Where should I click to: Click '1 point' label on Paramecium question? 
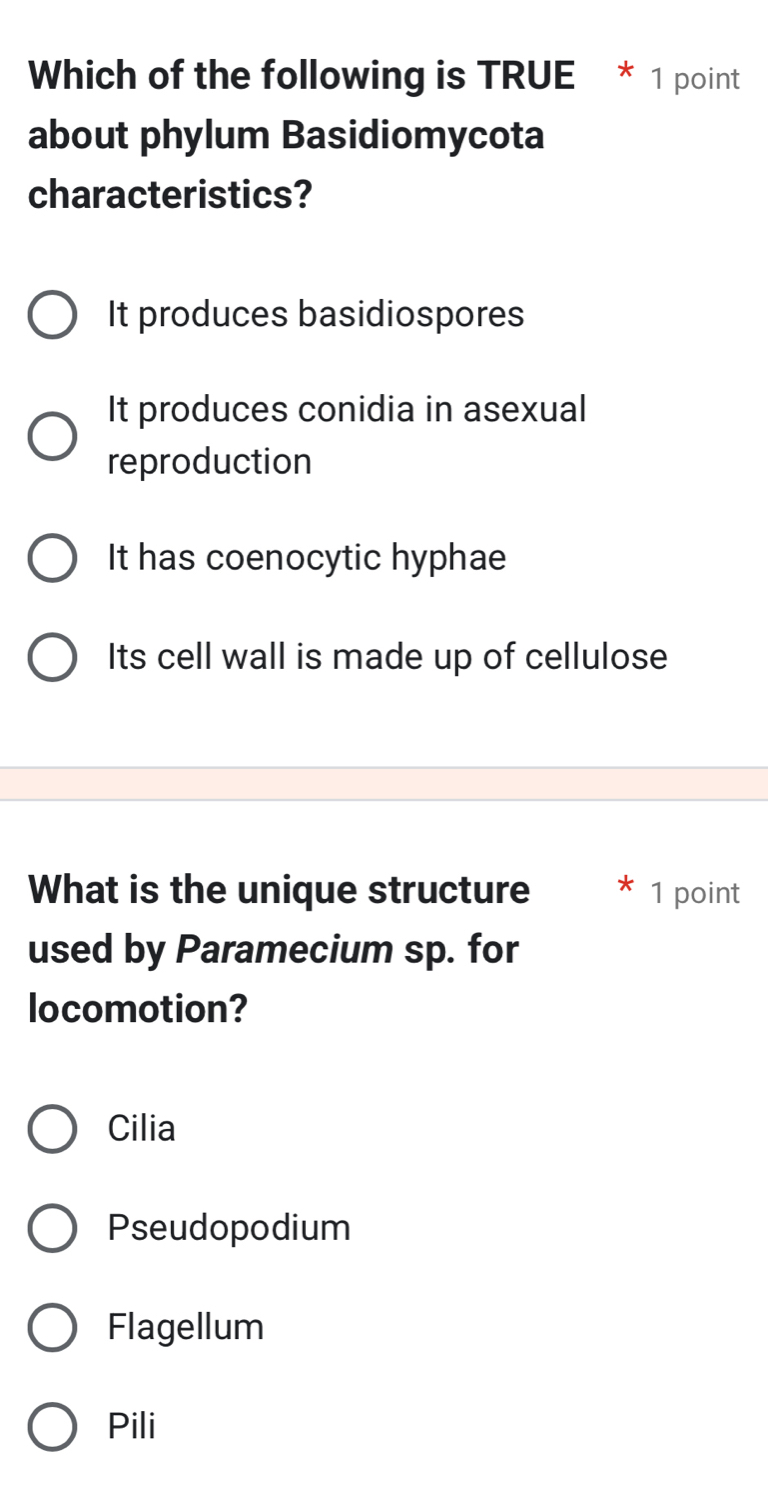695,893
